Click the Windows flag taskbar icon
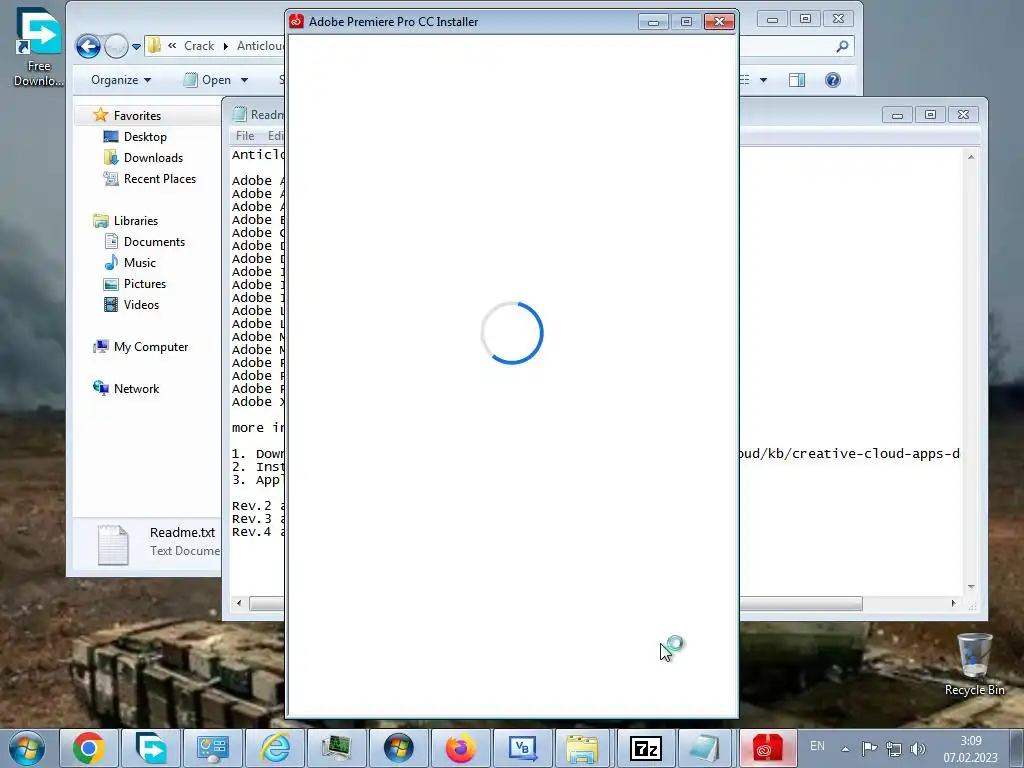This screenshot has height=768, width=1024. coord(398,748)
